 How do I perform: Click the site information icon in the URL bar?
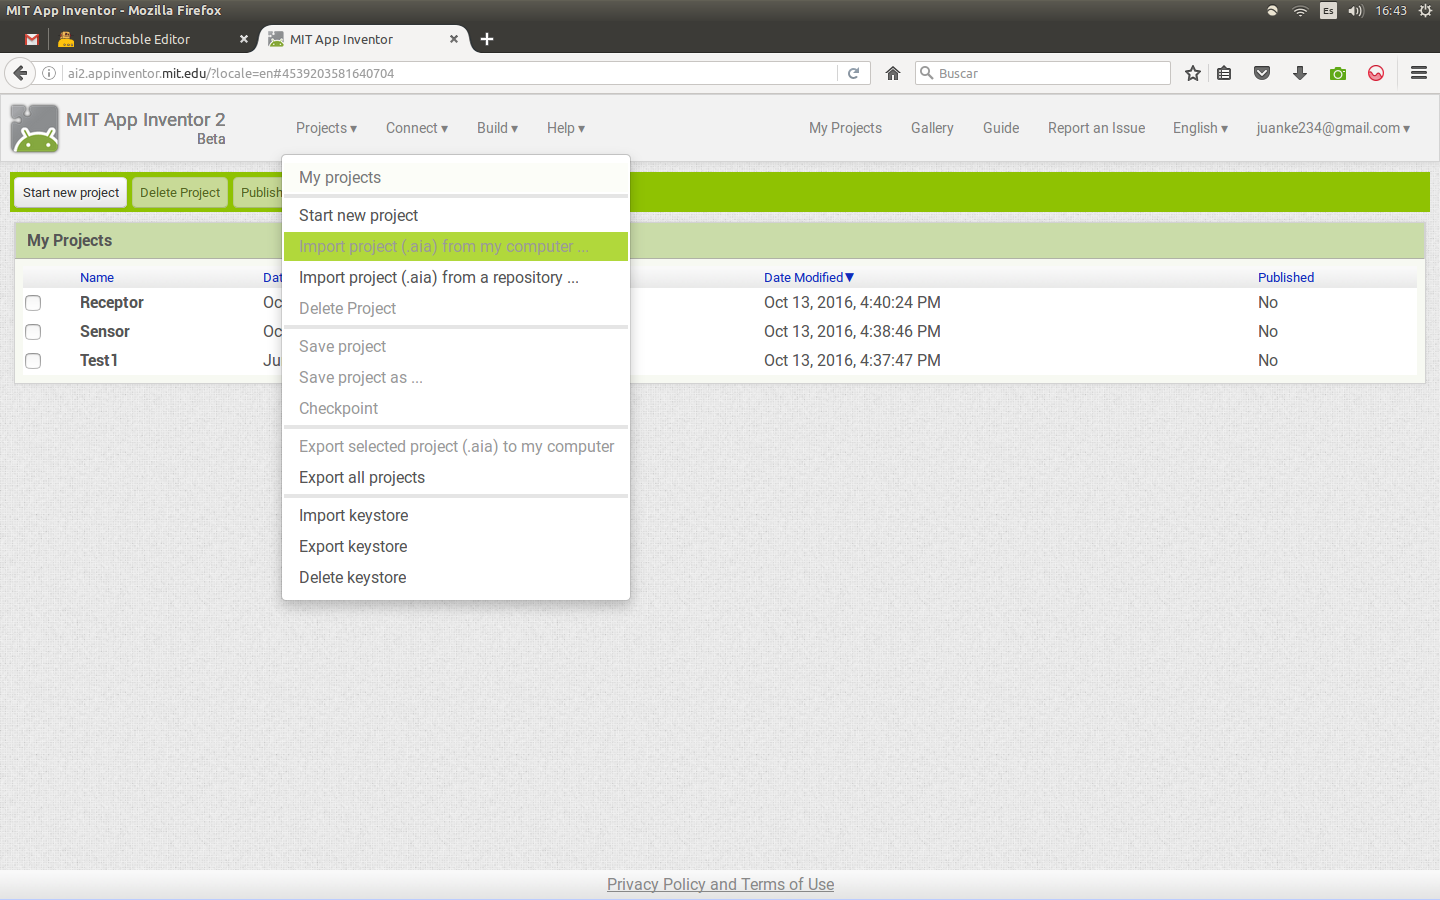pos(49,73)
